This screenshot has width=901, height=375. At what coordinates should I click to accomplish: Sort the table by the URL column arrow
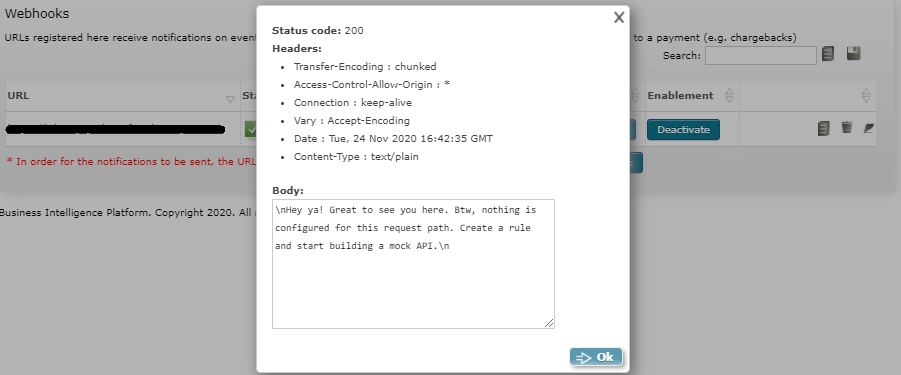[x=230, y=99]
